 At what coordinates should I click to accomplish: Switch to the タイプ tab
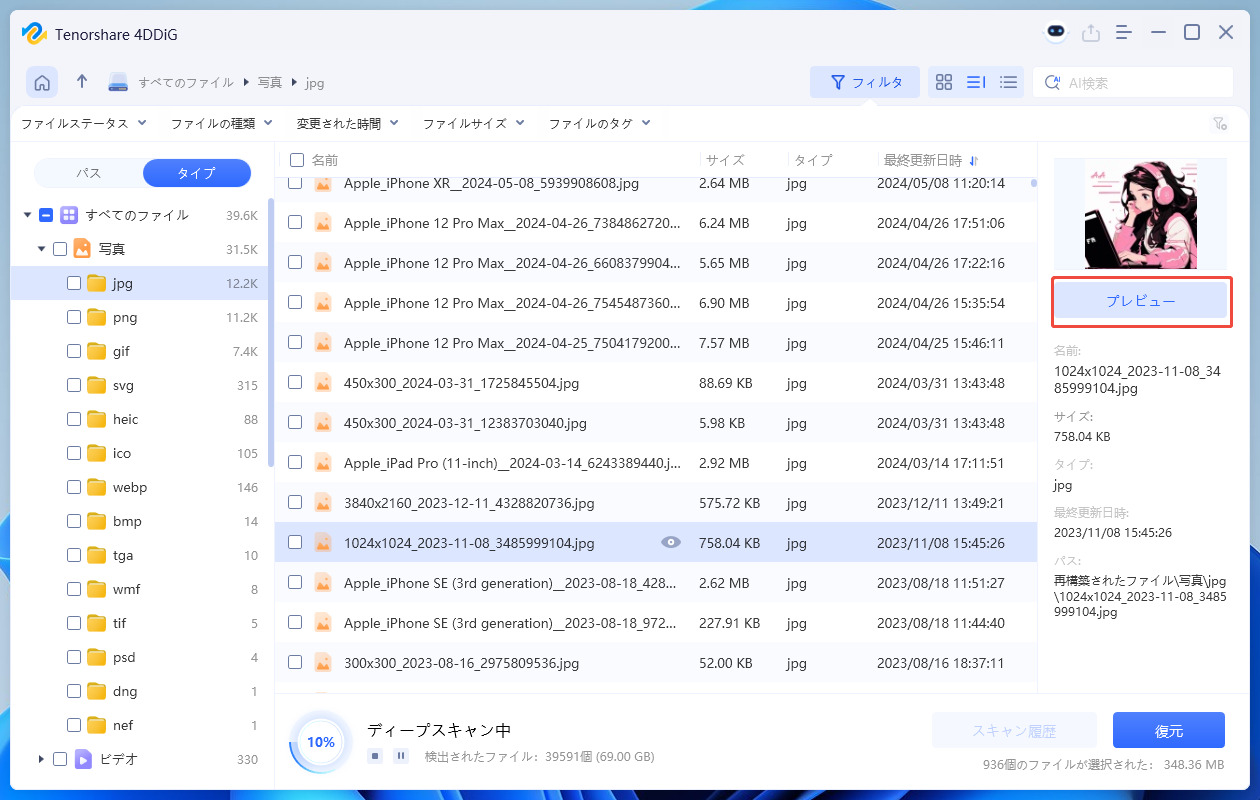point(196,173)
